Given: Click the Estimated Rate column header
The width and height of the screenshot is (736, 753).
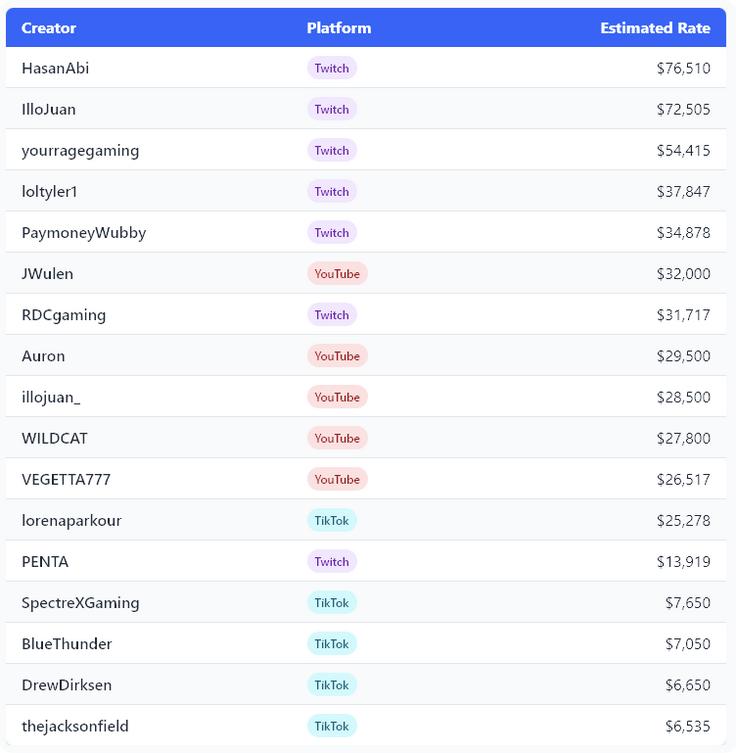Looking at the screenshot, I should pos(655,28).
